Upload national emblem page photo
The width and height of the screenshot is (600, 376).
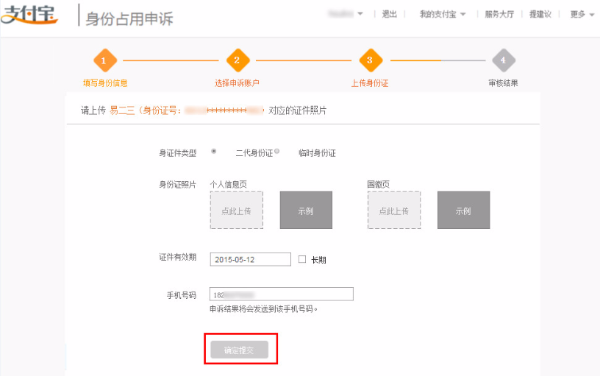(394, 210)
